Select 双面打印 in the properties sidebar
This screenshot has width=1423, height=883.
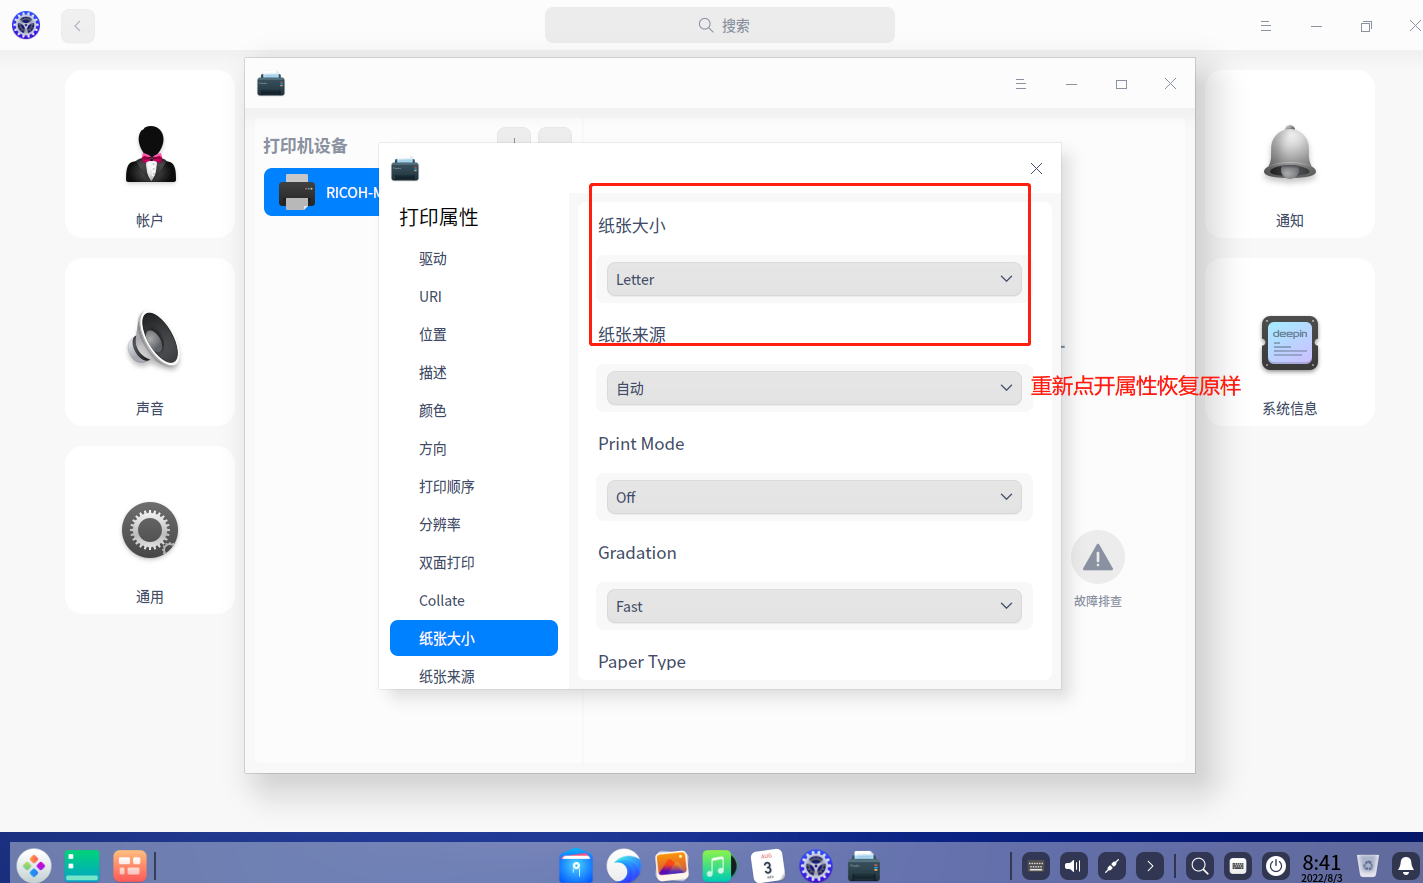(x=446, y=562)
